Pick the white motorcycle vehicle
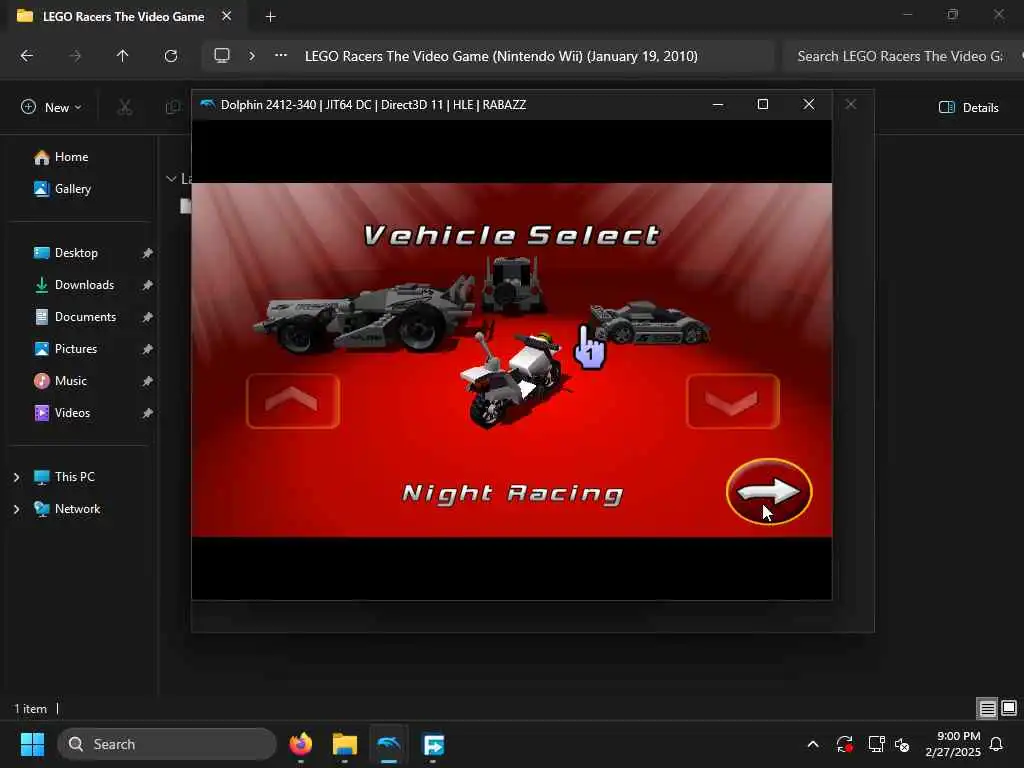The width and height of the screenshot is (1024, 768). coord(511,379)
